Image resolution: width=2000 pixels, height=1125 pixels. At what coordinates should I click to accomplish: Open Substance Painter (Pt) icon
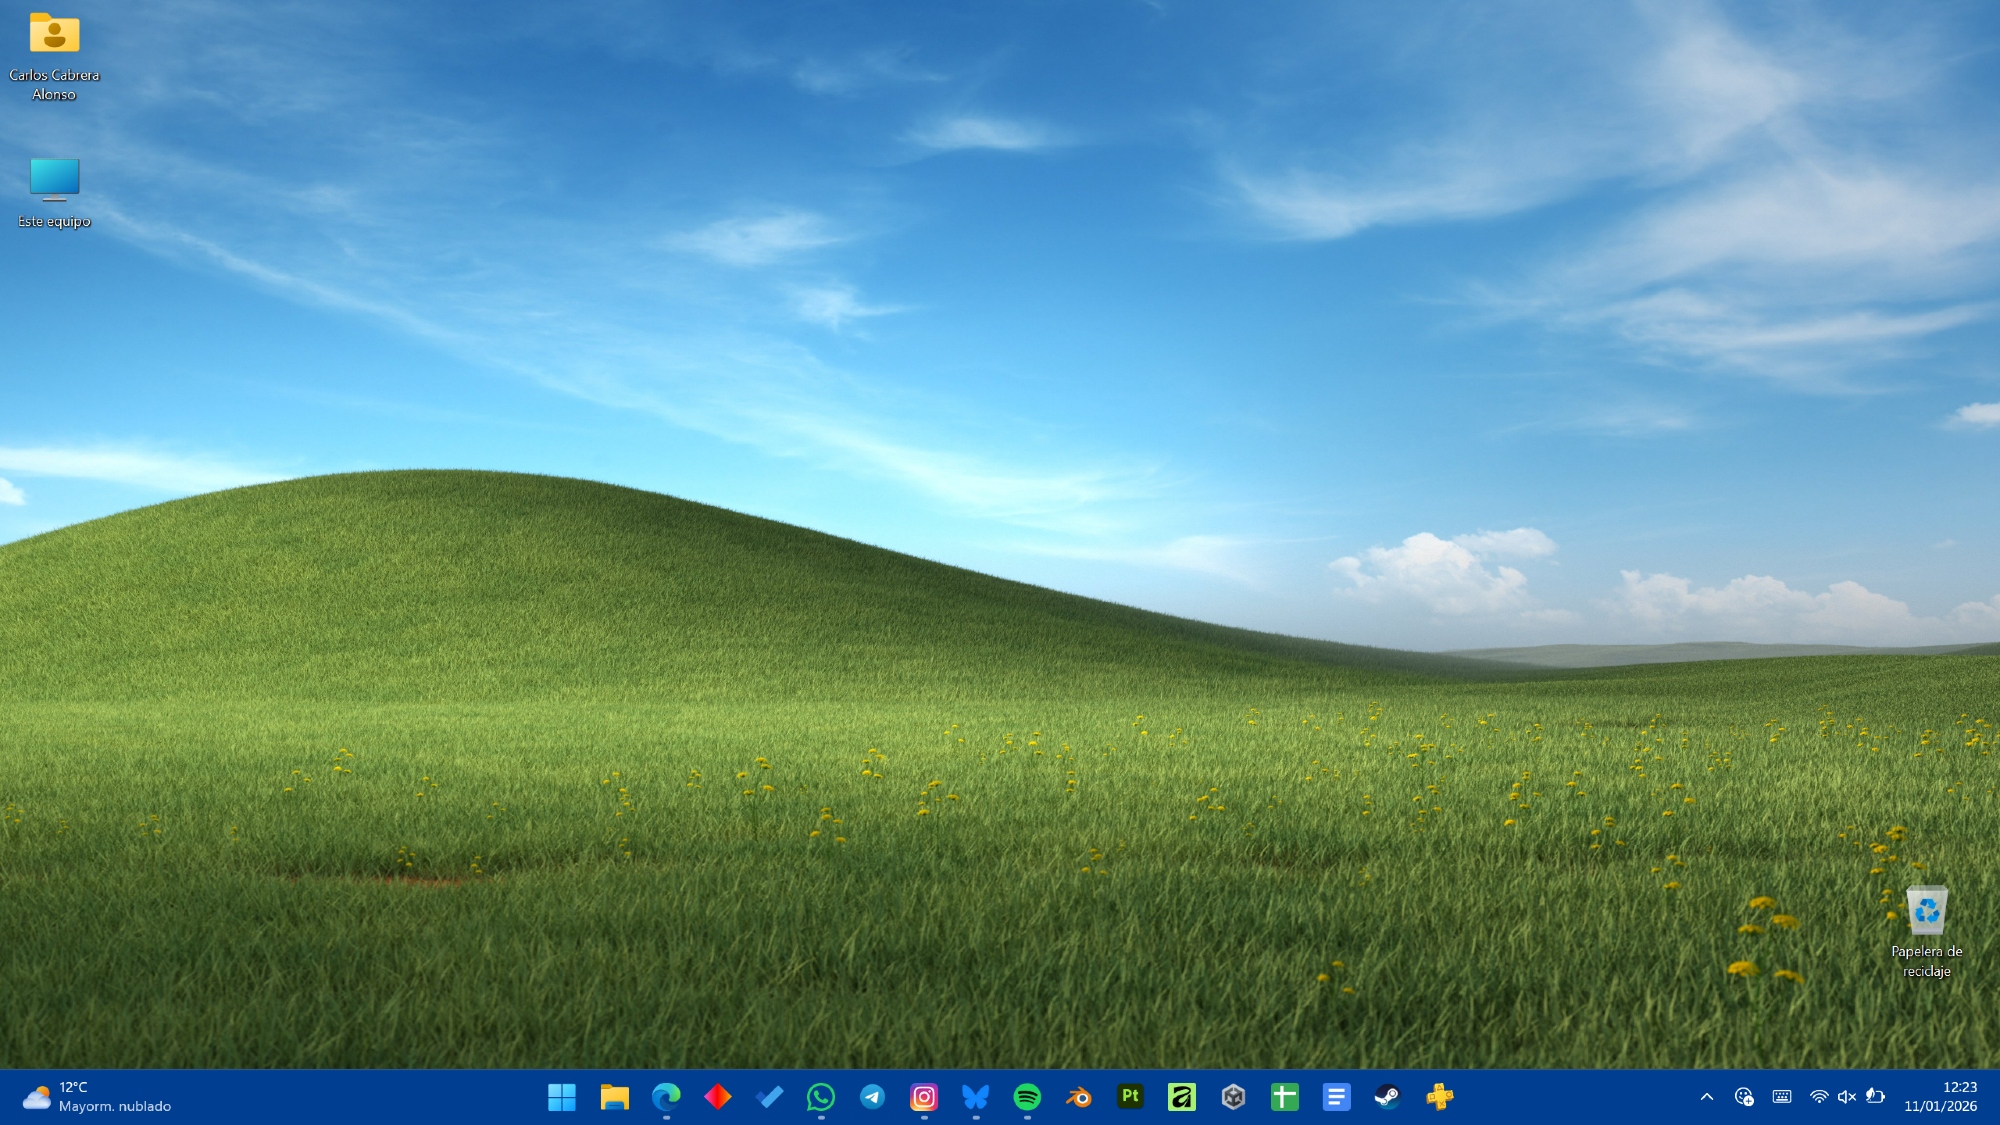point(1130,1097)
